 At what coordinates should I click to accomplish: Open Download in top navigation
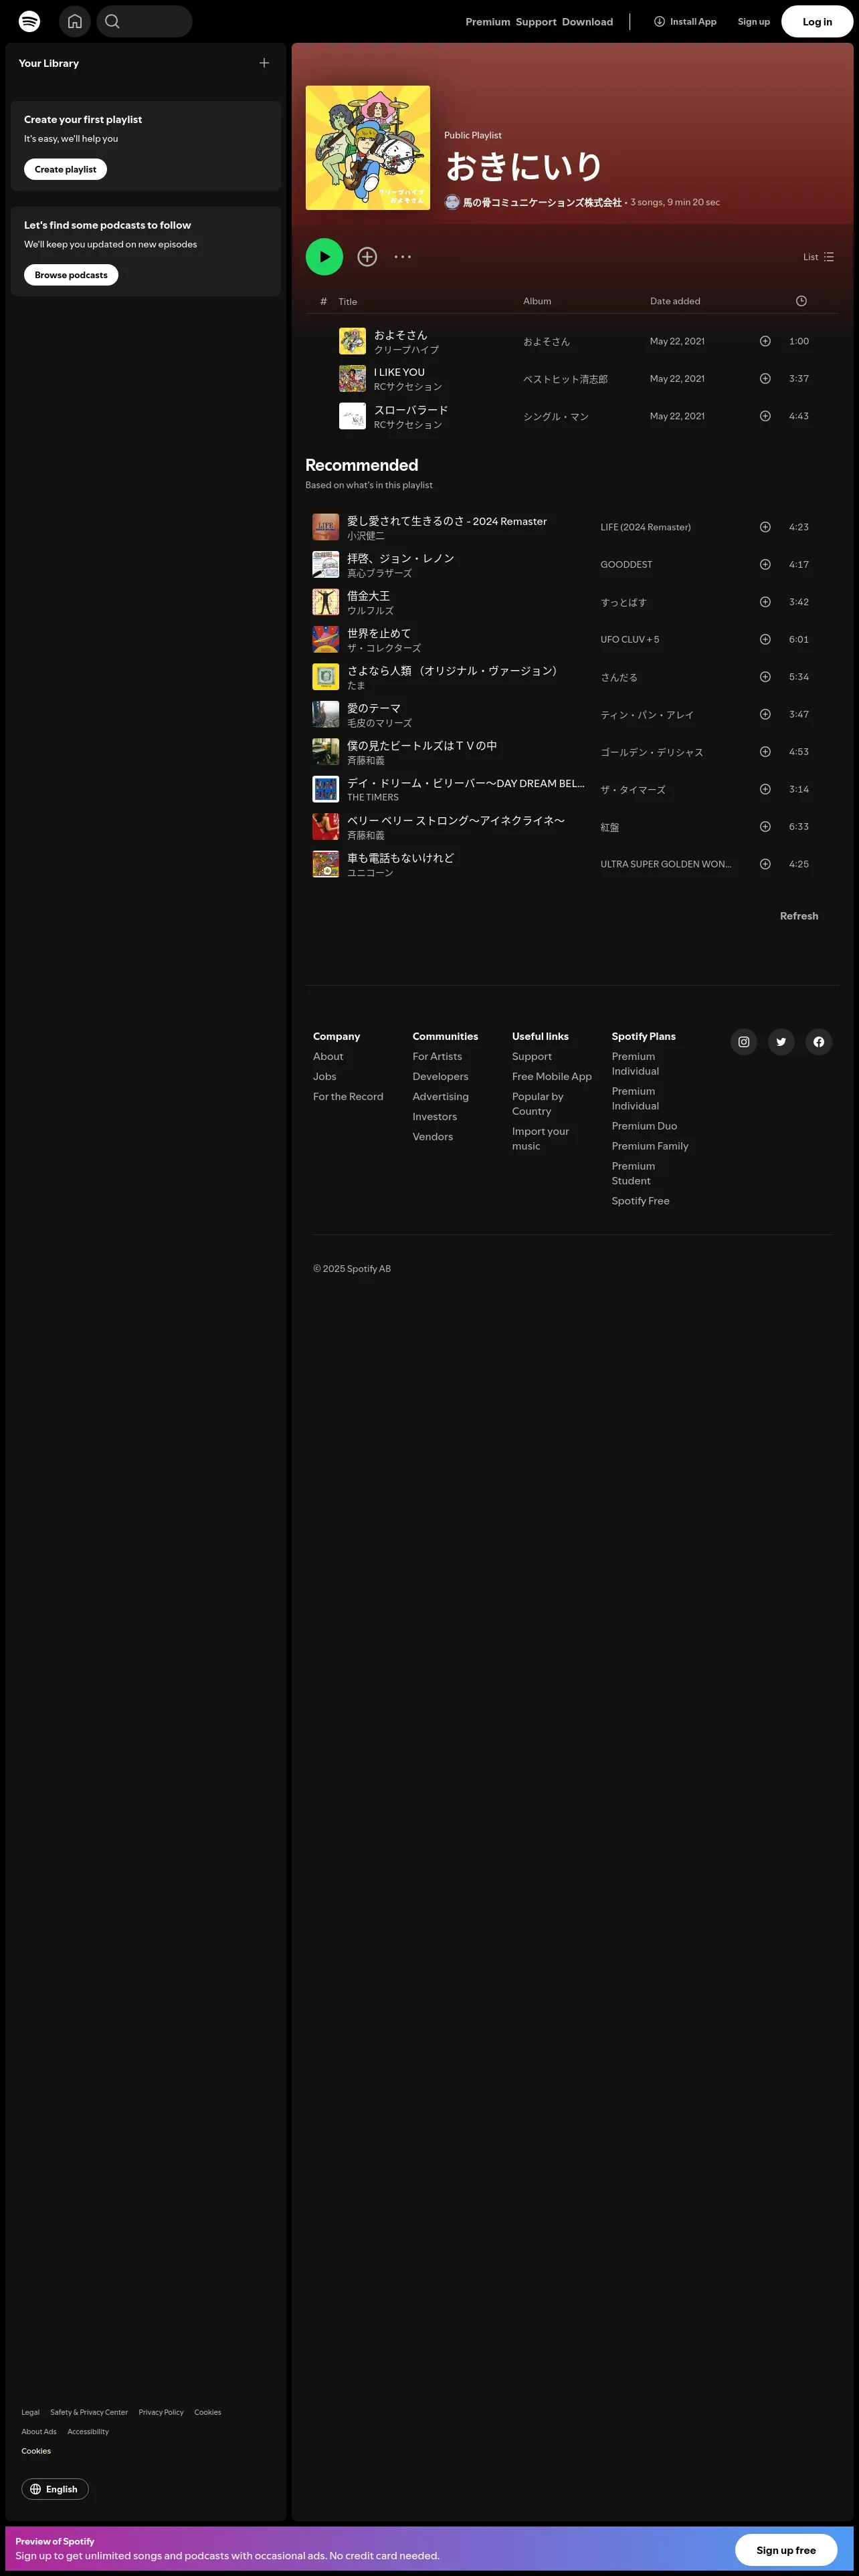tap(587, 21)
